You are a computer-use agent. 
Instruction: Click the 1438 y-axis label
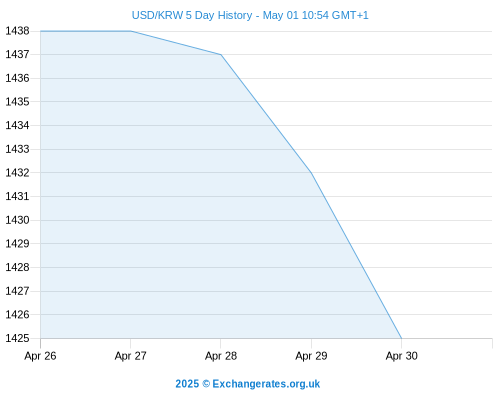17,31
